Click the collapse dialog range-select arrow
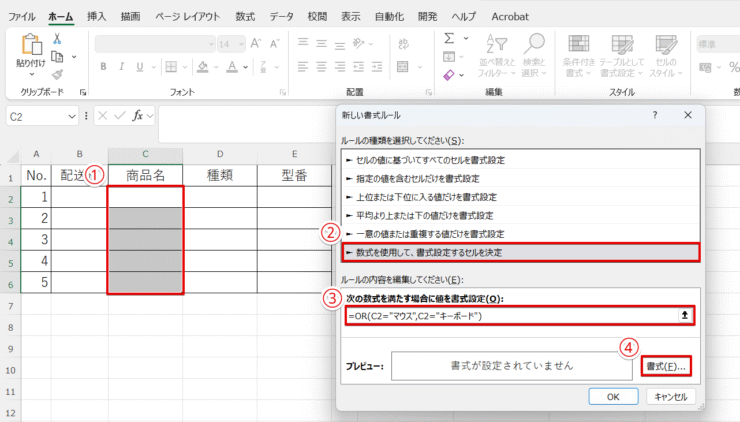 (685, 315)
